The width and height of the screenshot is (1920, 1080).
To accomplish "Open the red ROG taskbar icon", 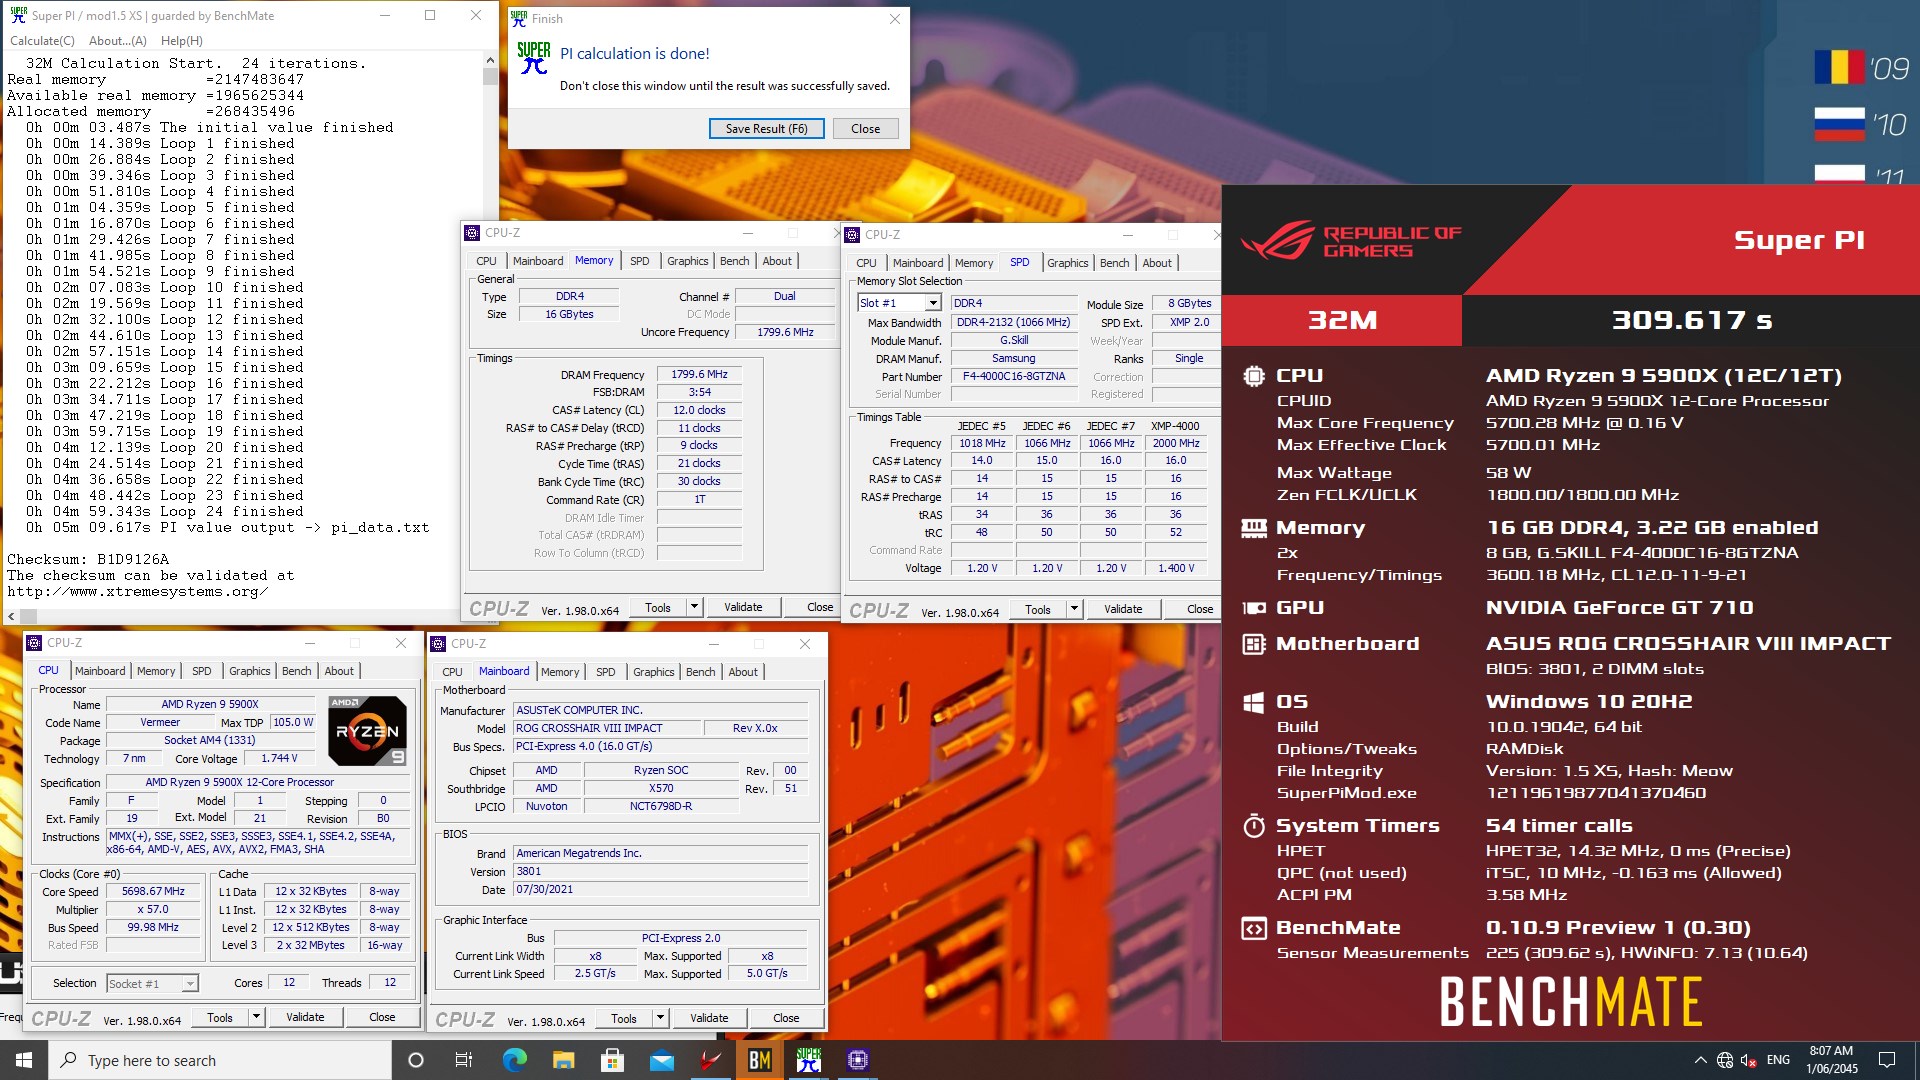I will (710, 1060).
